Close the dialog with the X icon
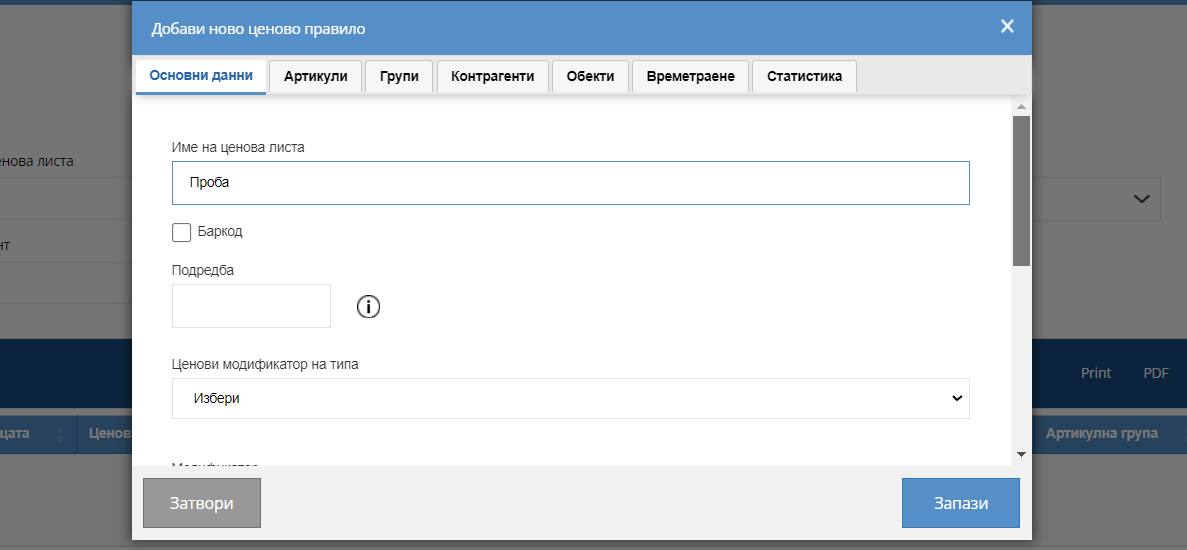The image size is (1187, 550). pyautogui.click(x=1007, y=26)
